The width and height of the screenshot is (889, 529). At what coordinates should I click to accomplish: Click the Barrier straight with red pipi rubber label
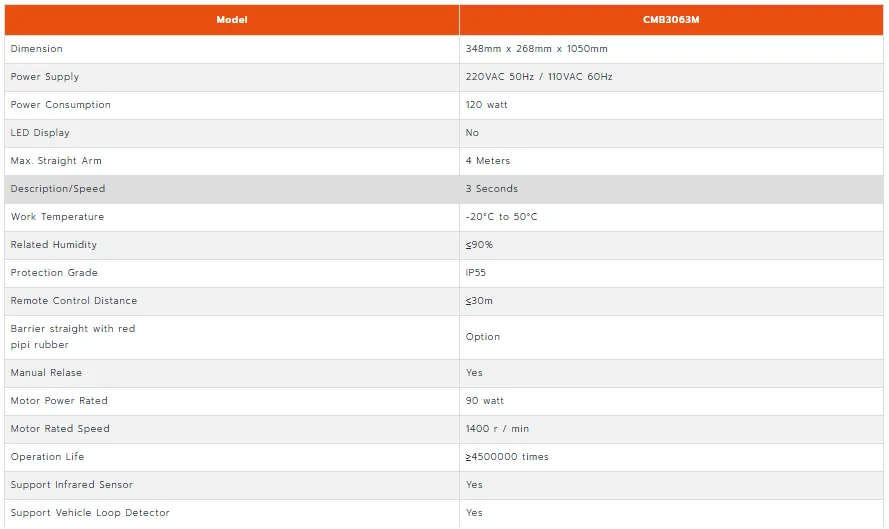[x=73, y=337]
